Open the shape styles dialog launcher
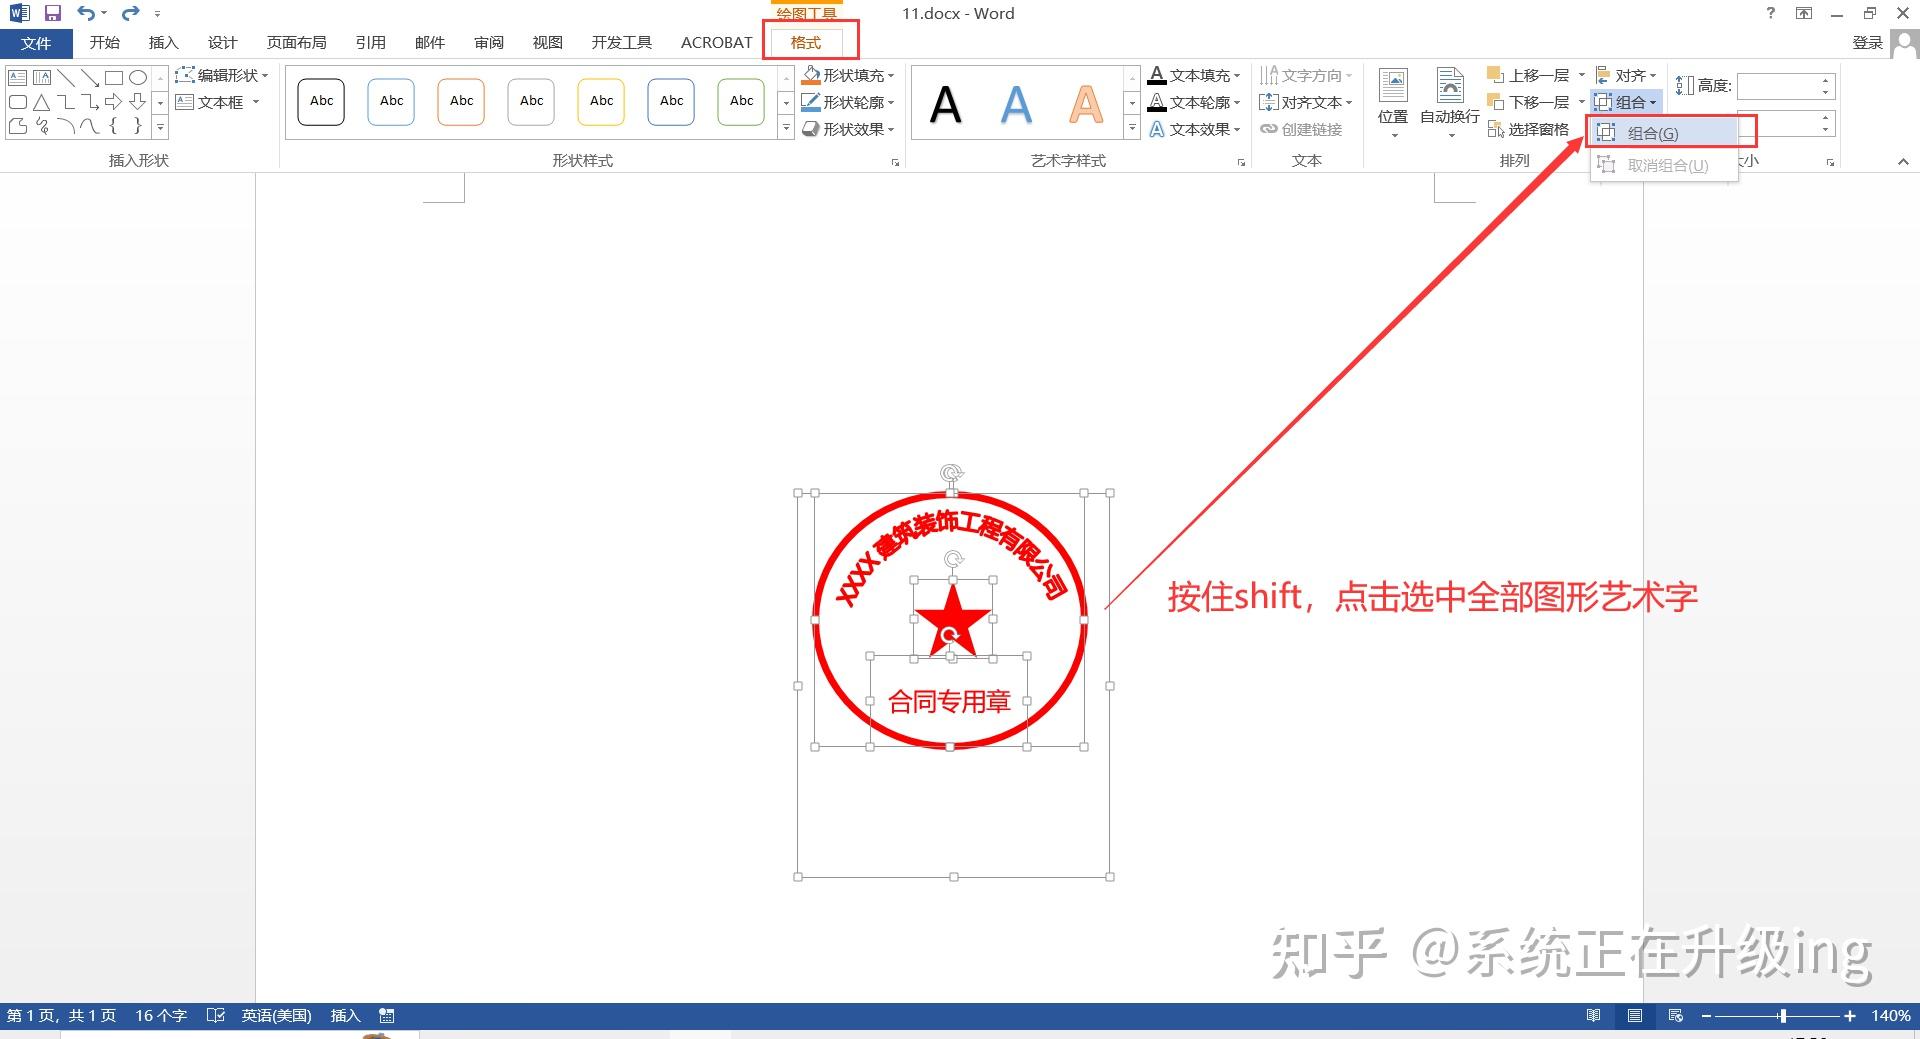 (895, 162)
